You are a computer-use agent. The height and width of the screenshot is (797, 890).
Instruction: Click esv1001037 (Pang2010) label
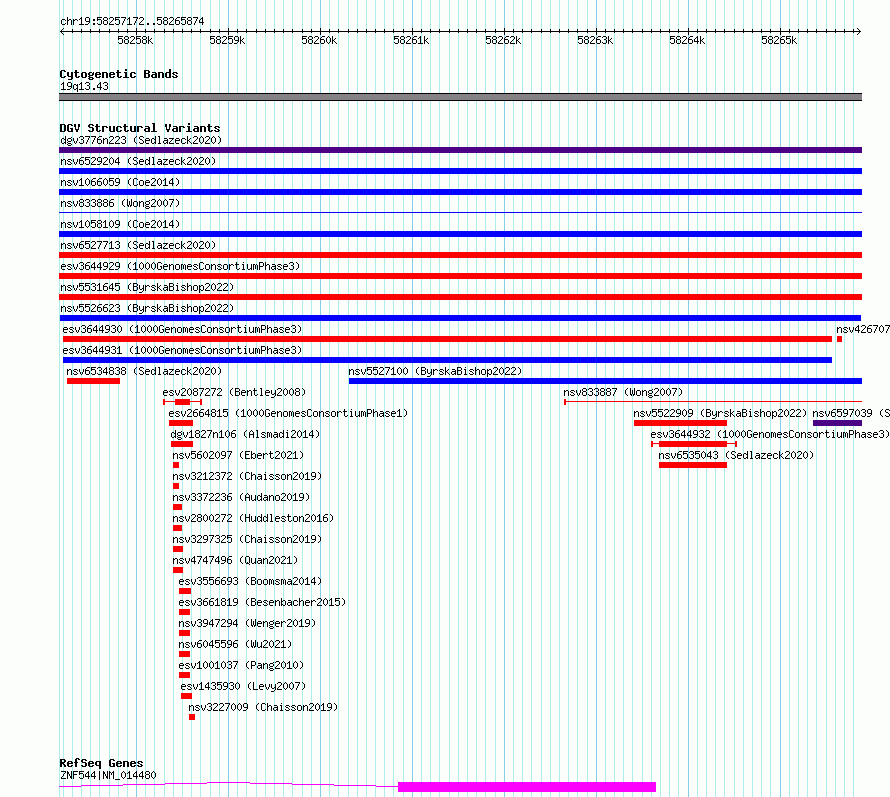(x=241, y=665)
